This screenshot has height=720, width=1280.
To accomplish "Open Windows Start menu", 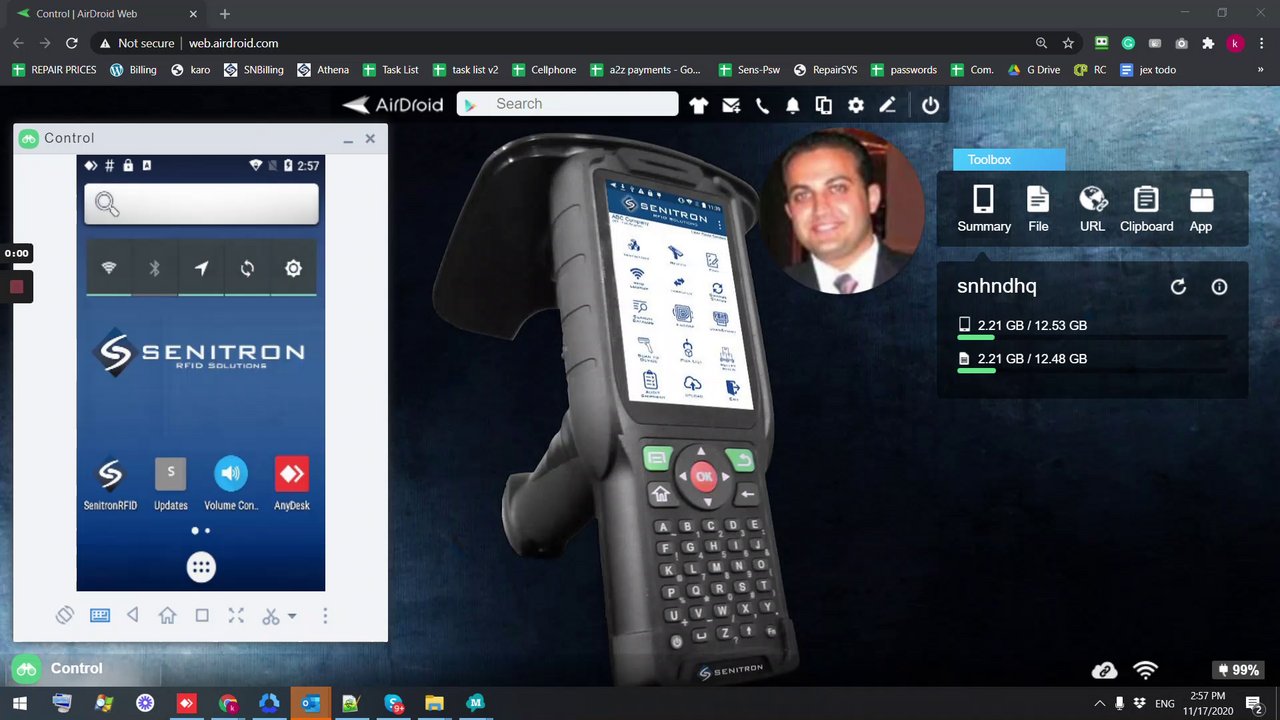I will pos(19,703).
